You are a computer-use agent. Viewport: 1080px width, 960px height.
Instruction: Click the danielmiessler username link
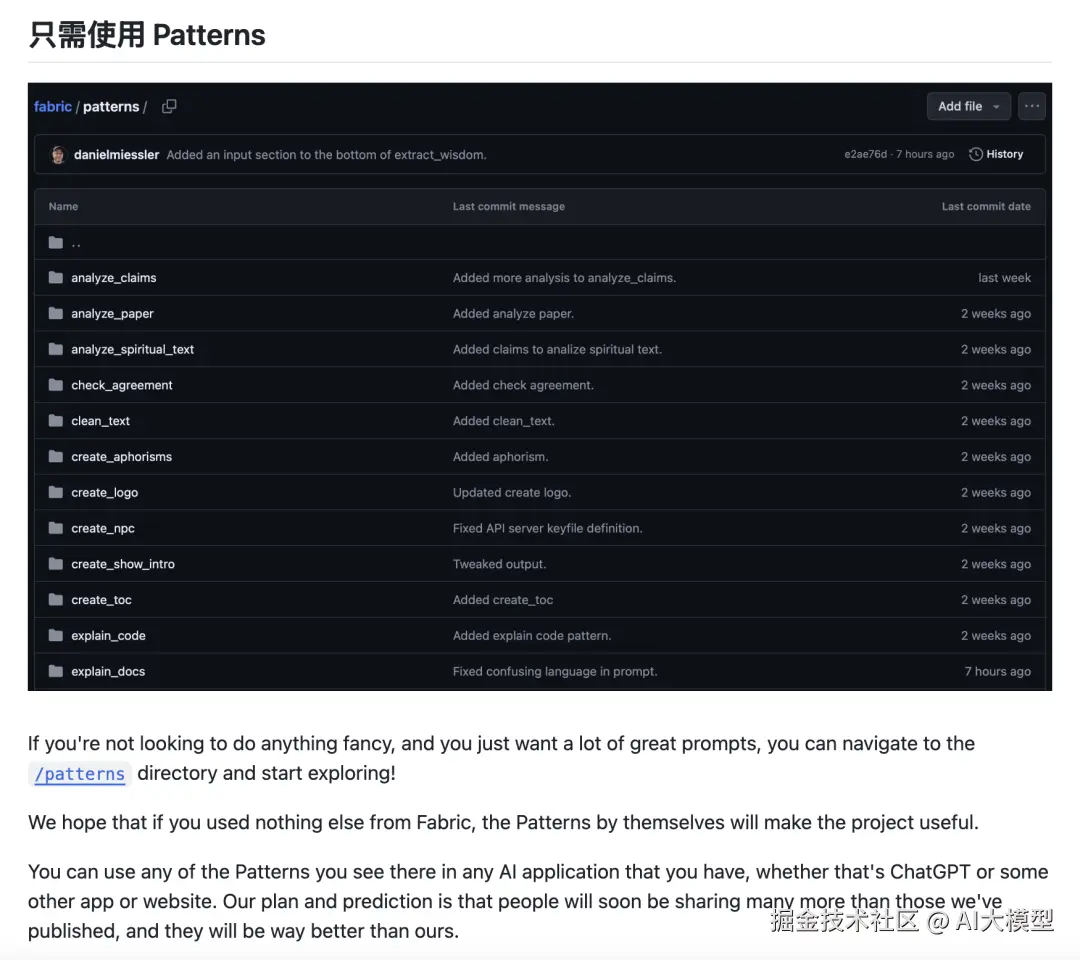coord(116,155)
